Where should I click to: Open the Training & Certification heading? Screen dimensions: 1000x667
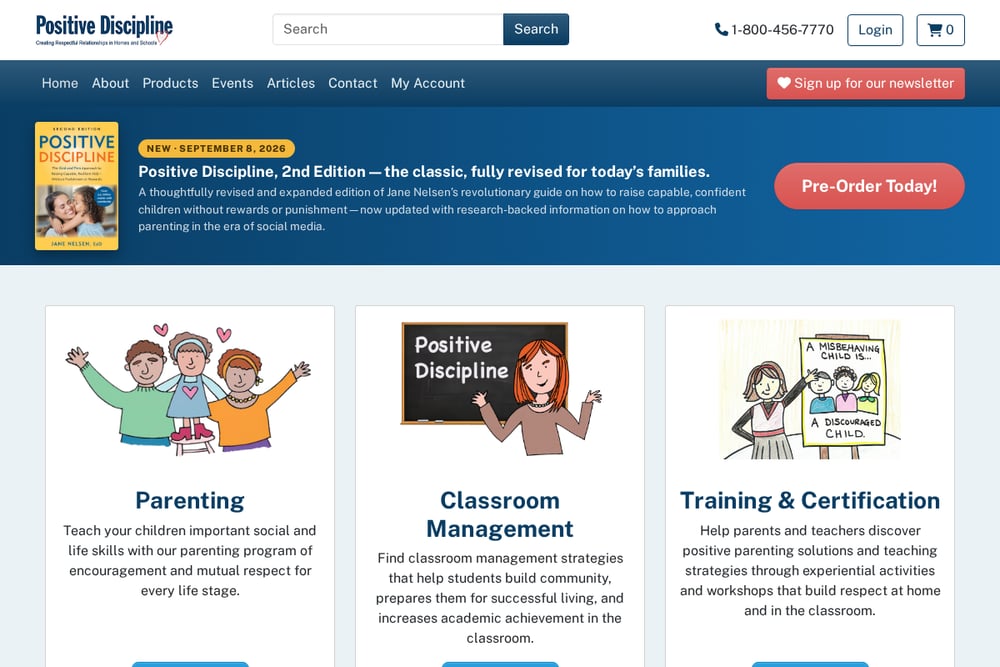pyautogui.click(x=810, y=501)
